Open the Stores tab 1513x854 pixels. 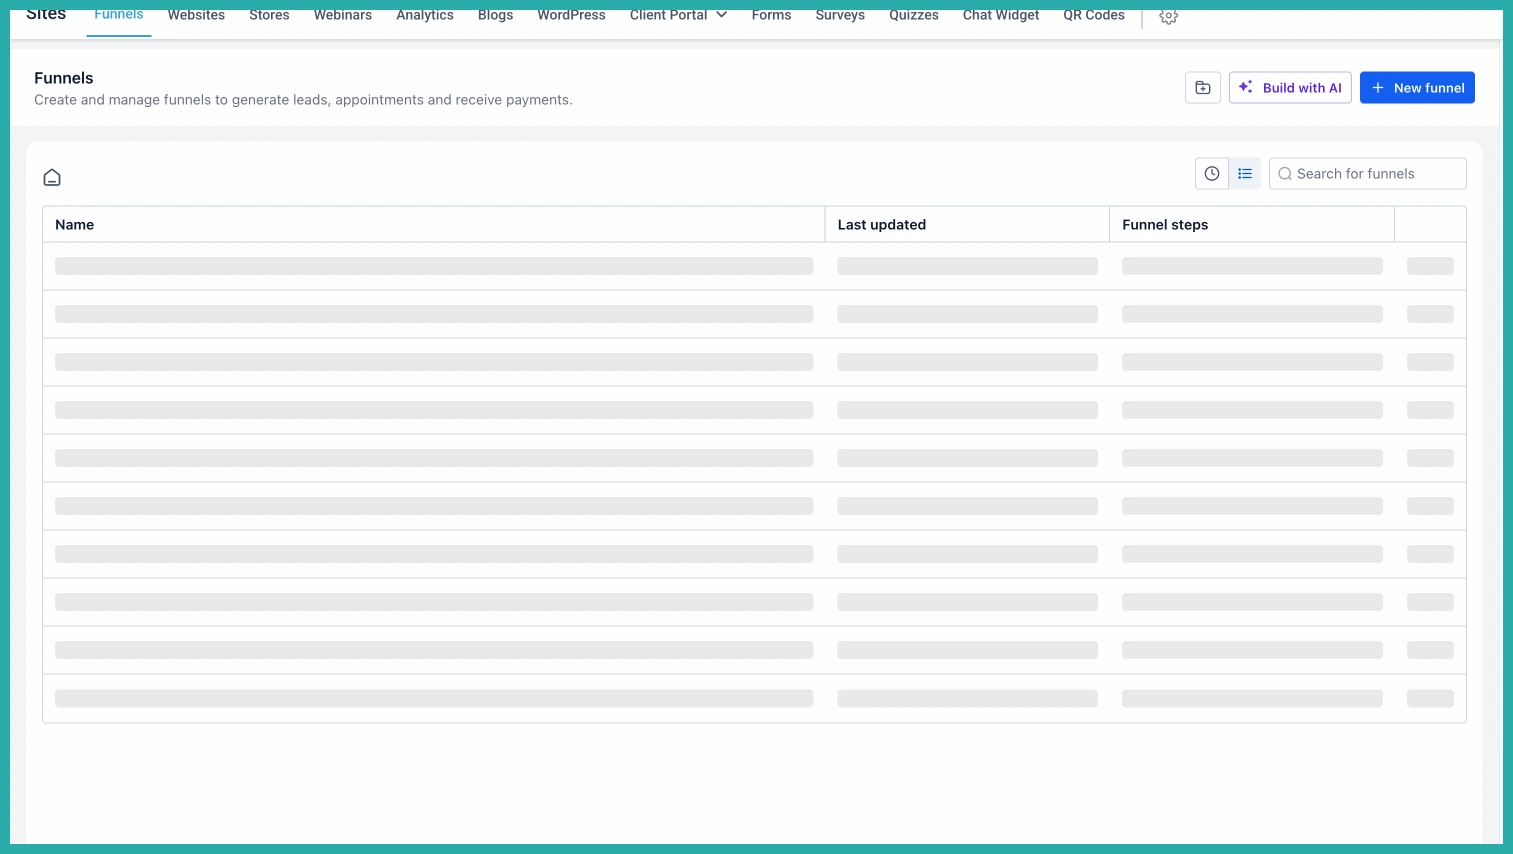pos(269,15)
